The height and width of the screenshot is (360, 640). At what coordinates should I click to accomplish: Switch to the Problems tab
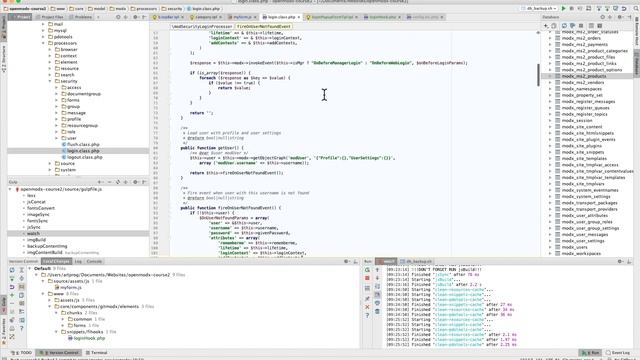click(80, 17)
